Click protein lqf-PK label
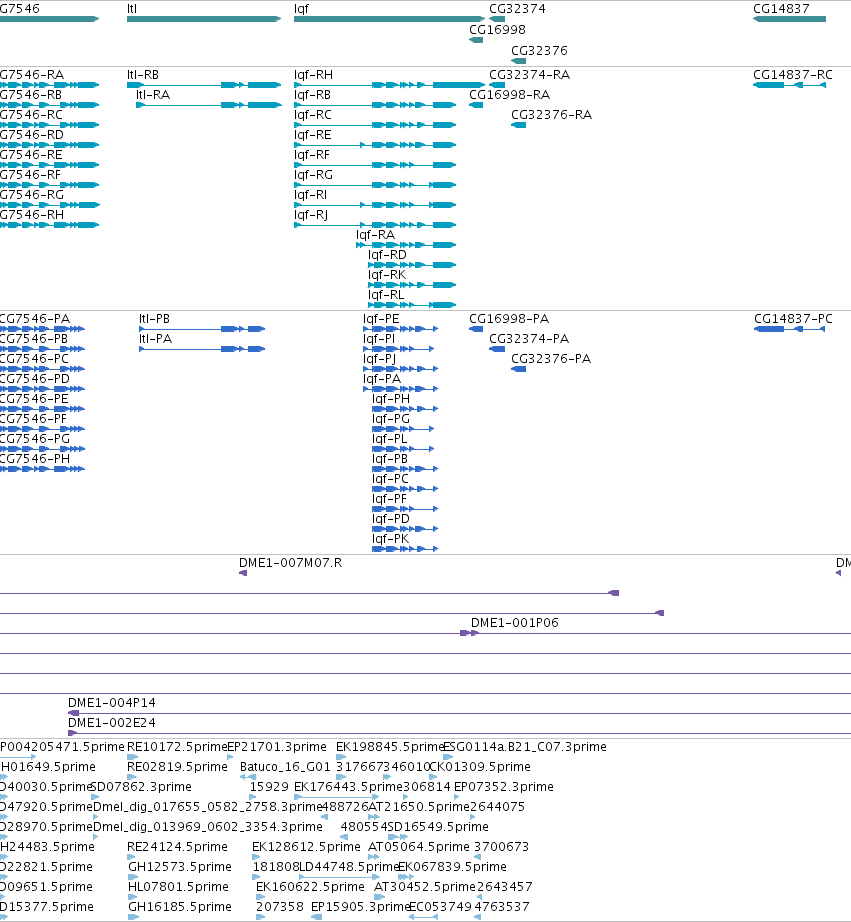Viewport: 851px width, 922px height. coord(391,539)
